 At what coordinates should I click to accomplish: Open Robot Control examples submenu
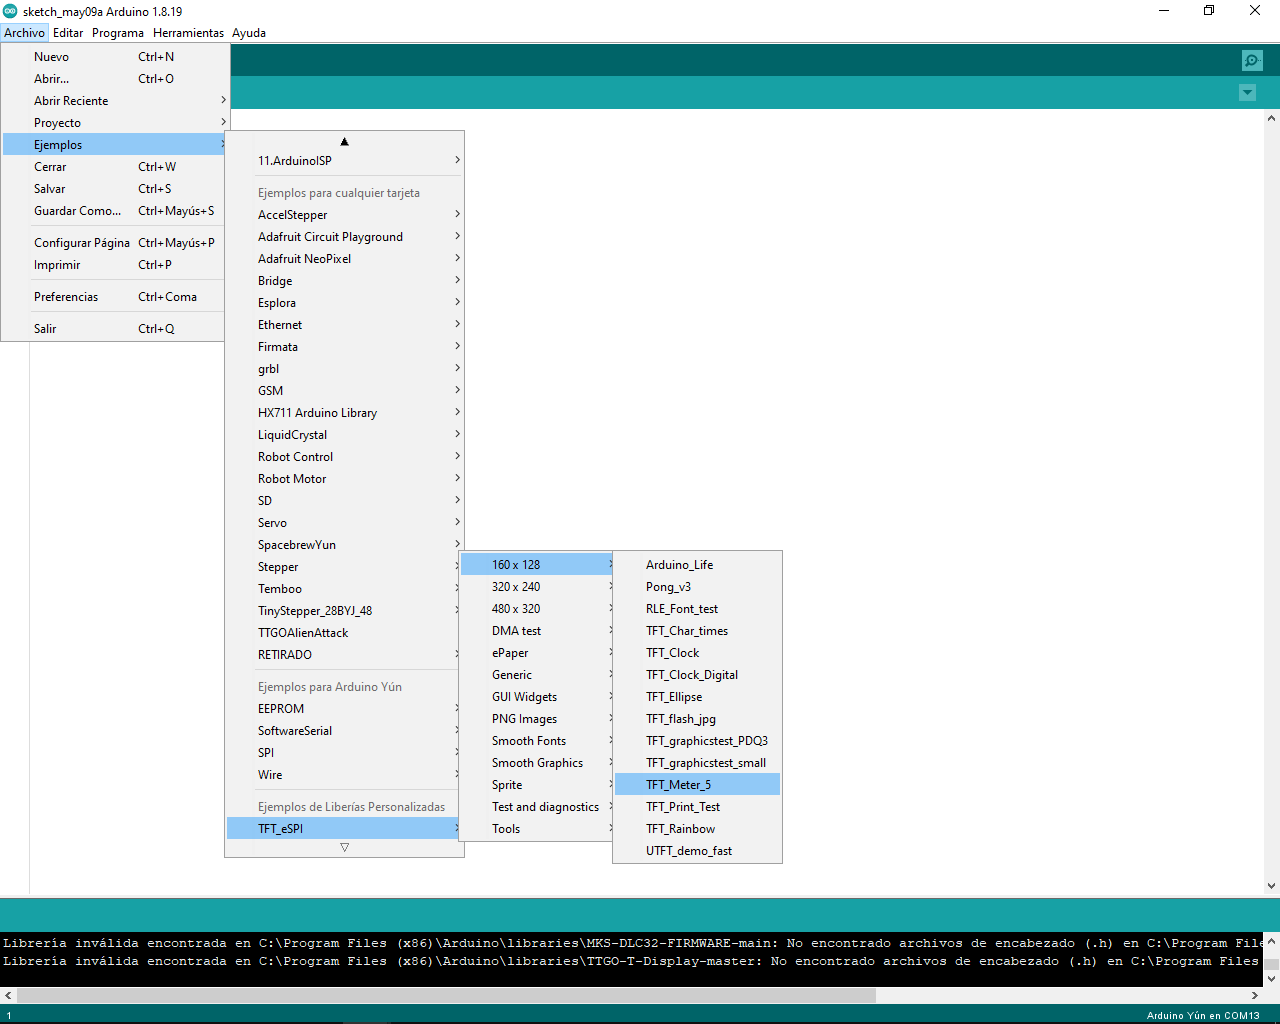point(345,457)
